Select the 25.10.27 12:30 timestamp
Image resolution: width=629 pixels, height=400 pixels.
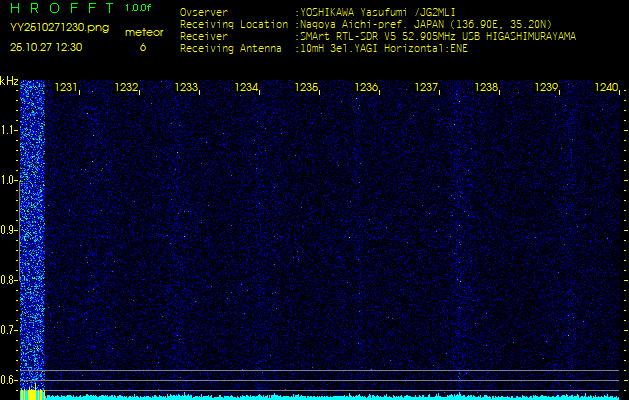(x=46, y=47)
